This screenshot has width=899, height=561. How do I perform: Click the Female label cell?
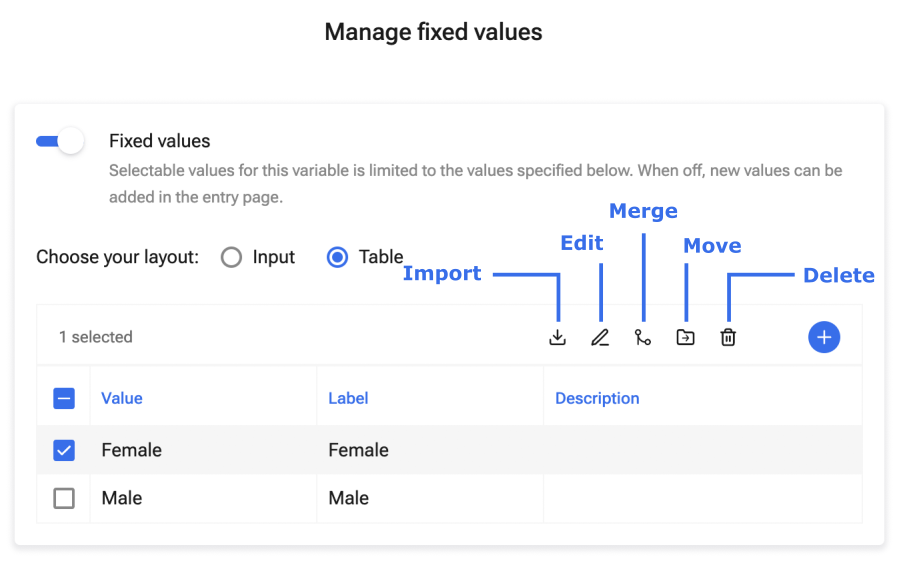coord(358,450)
